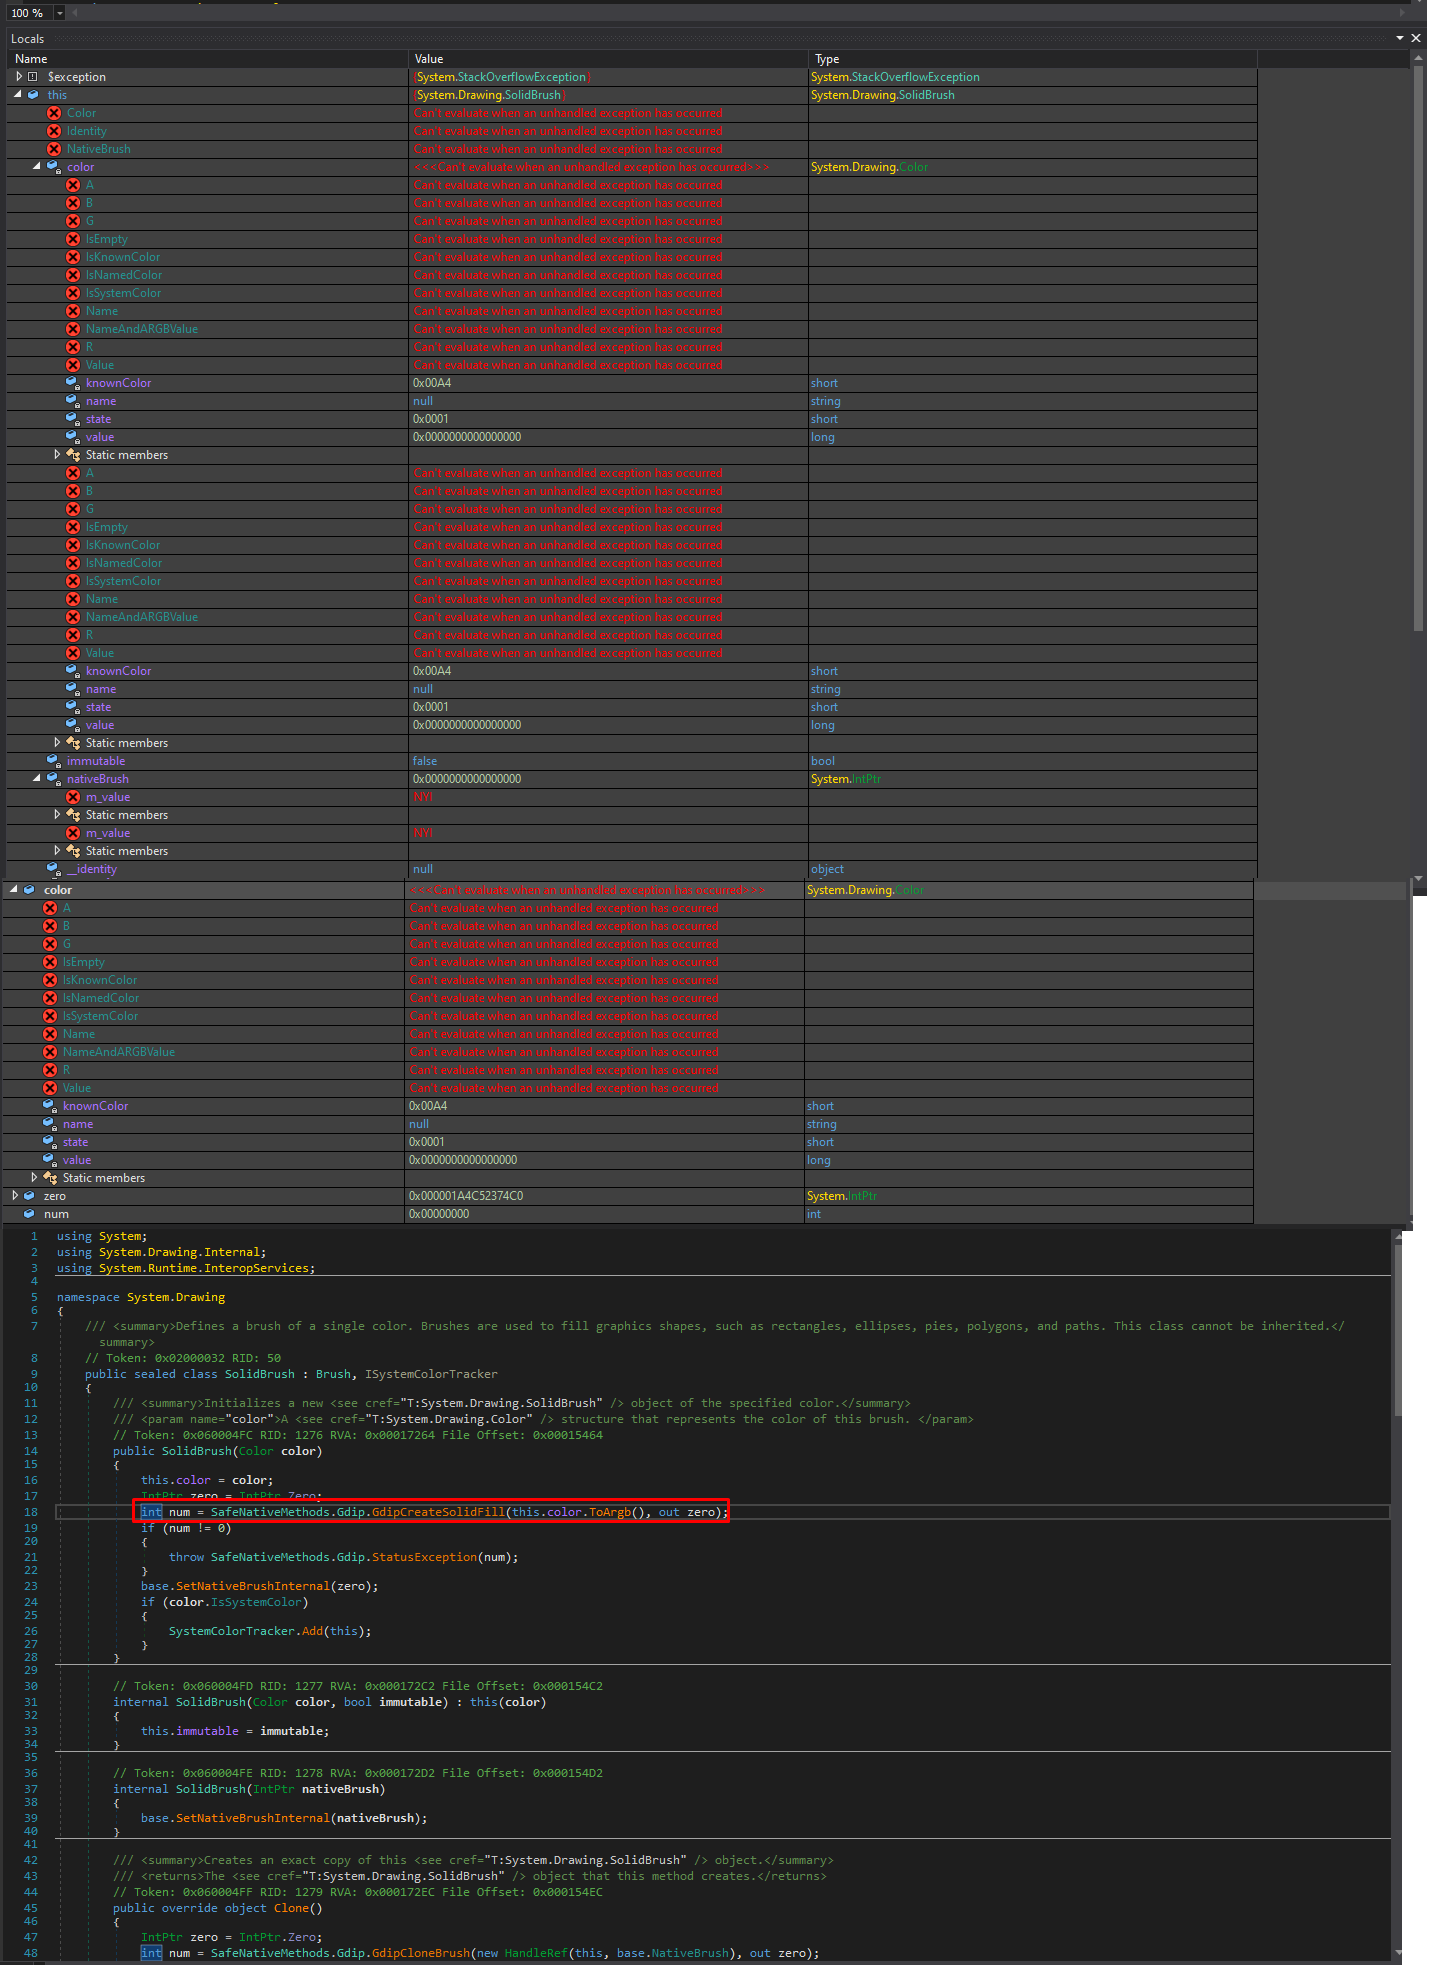Click the locked field icon beside _identity

point(54,869)
